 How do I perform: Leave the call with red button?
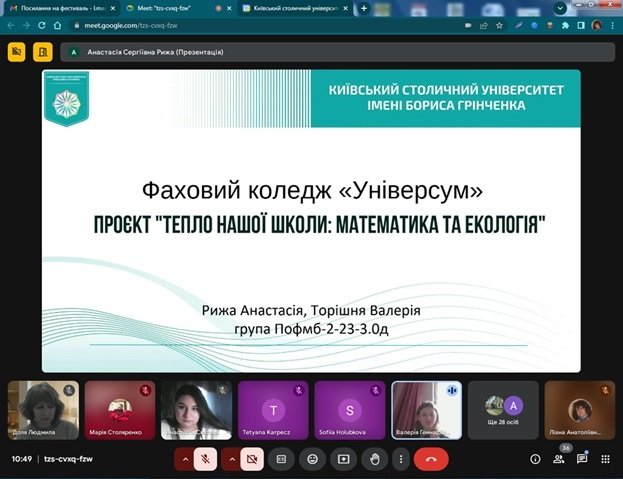point(431,459)
